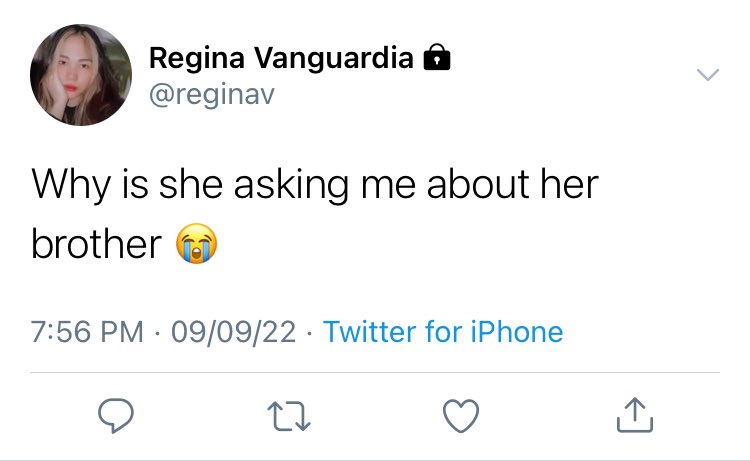This screenshot has width=750, height=461.
Task: Open the Twitter for iPhone source link
Action: [x=443, y=332]
